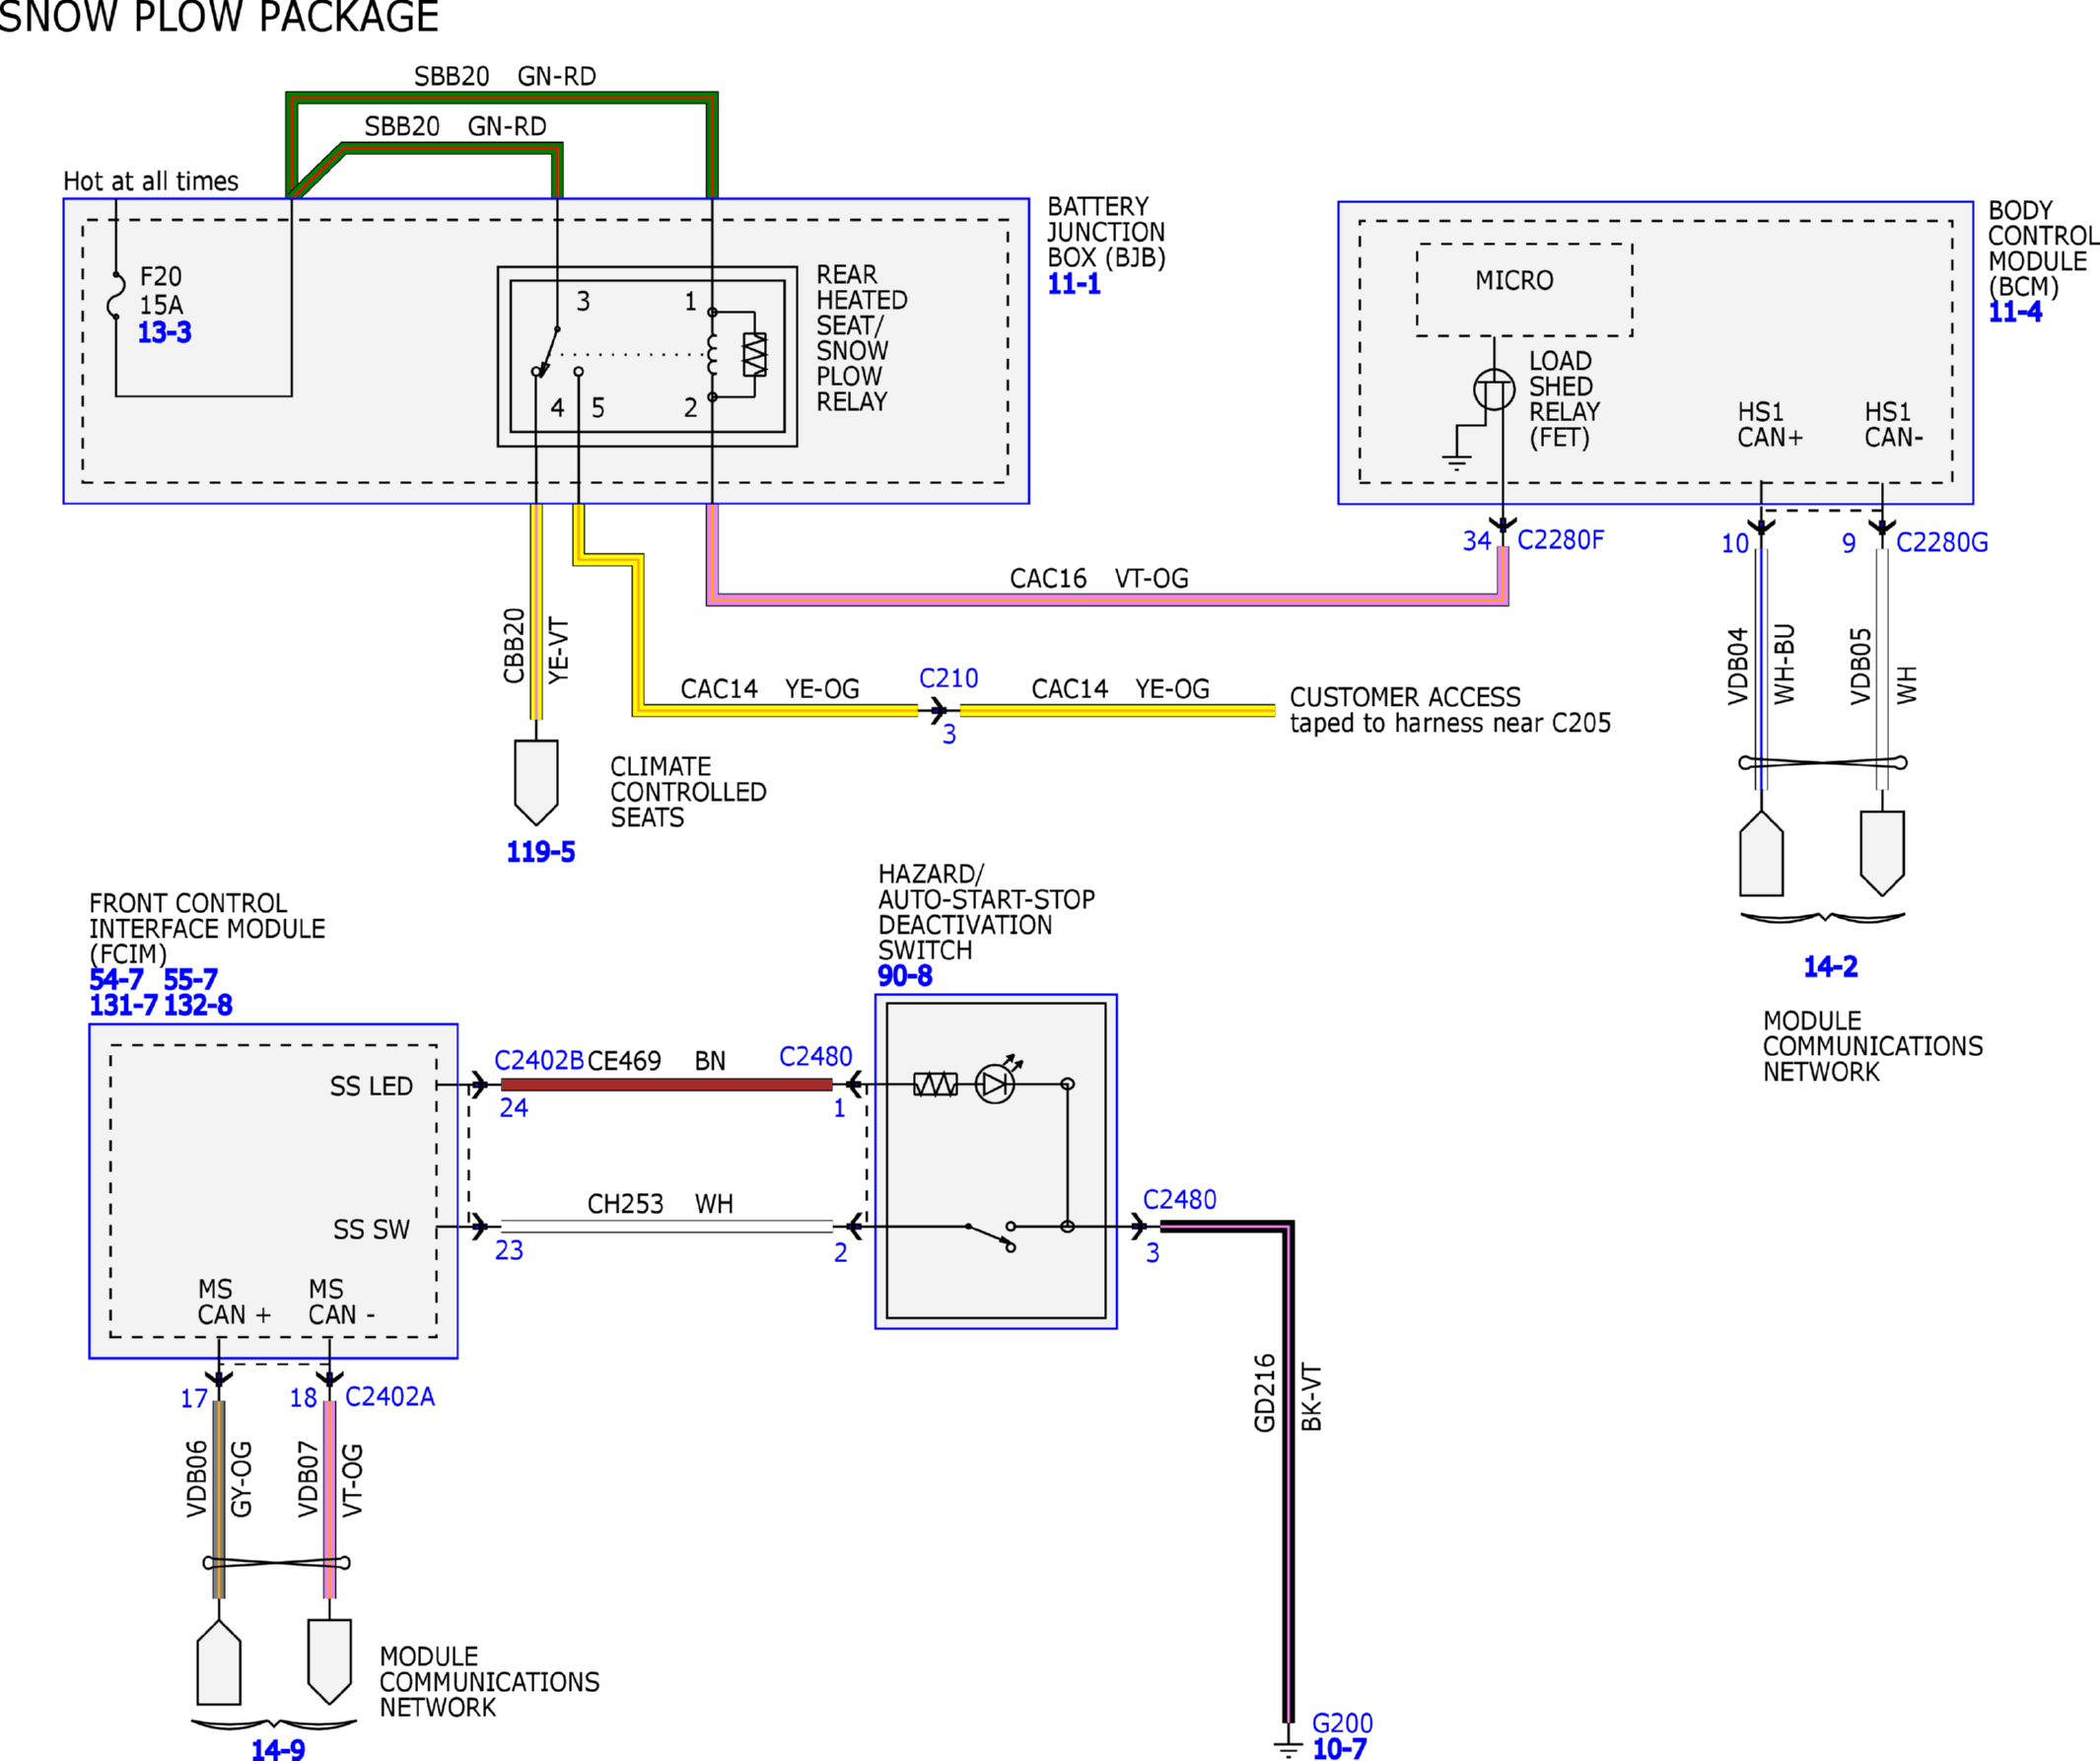Select the C210 connector label
Image resolution: width=2100 pixels, height=1761 pixels.
(948, 678)
